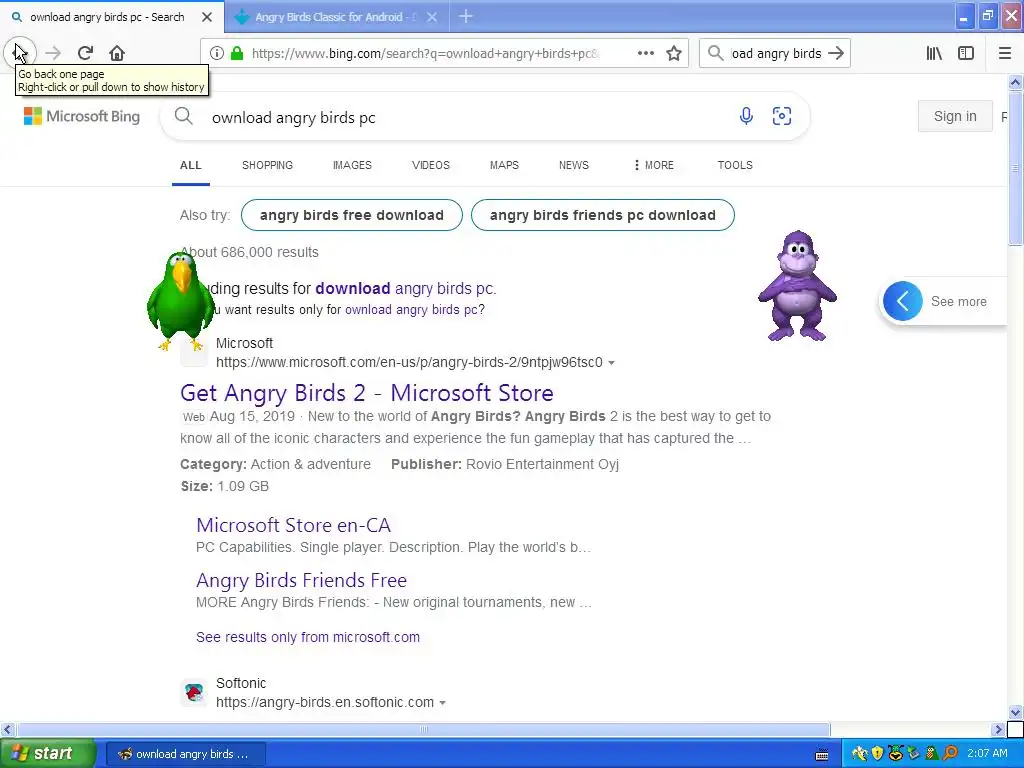The height and width of the screenshot is (768, 1024).
Task: Click the taskbar ownload angry birds window button
Action: pos(185,754)
